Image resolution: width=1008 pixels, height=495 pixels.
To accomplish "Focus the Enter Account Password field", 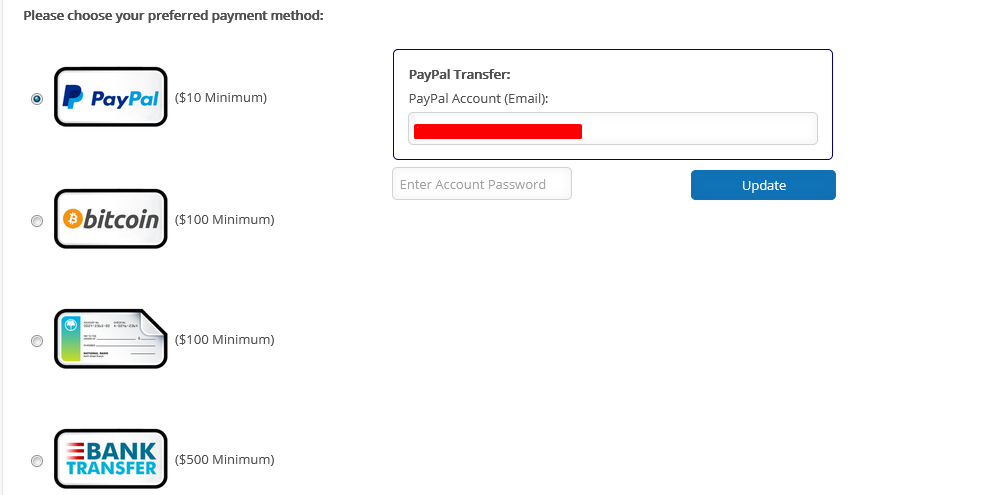I will point(481,184).
